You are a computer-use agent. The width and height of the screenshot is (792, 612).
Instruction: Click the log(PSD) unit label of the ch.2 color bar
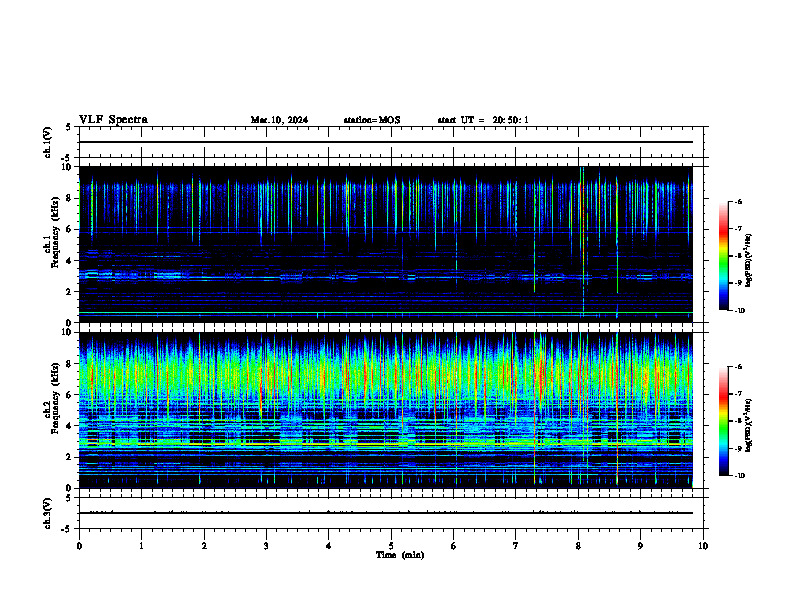(x=750, y=425)
